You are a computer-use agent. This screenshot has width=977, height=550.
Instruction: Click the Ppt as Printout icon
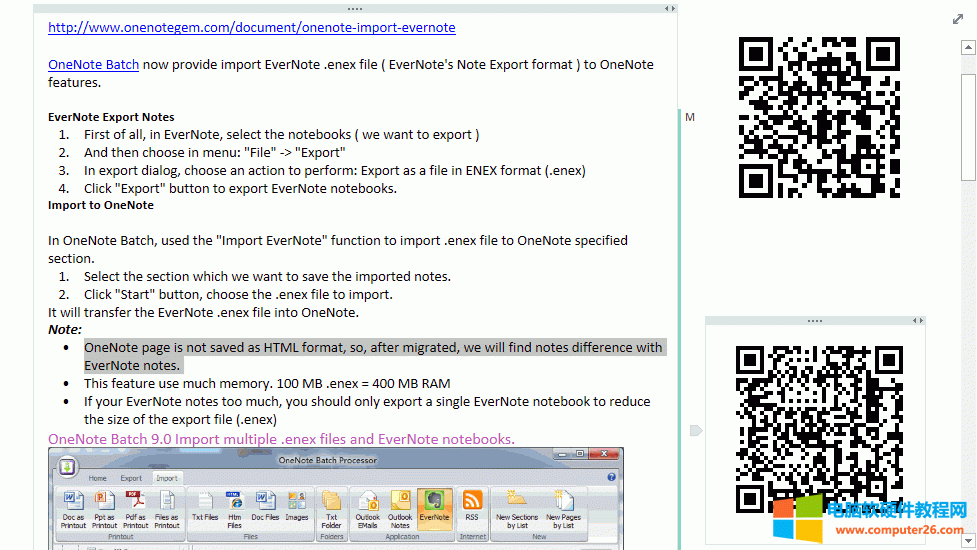104,510
